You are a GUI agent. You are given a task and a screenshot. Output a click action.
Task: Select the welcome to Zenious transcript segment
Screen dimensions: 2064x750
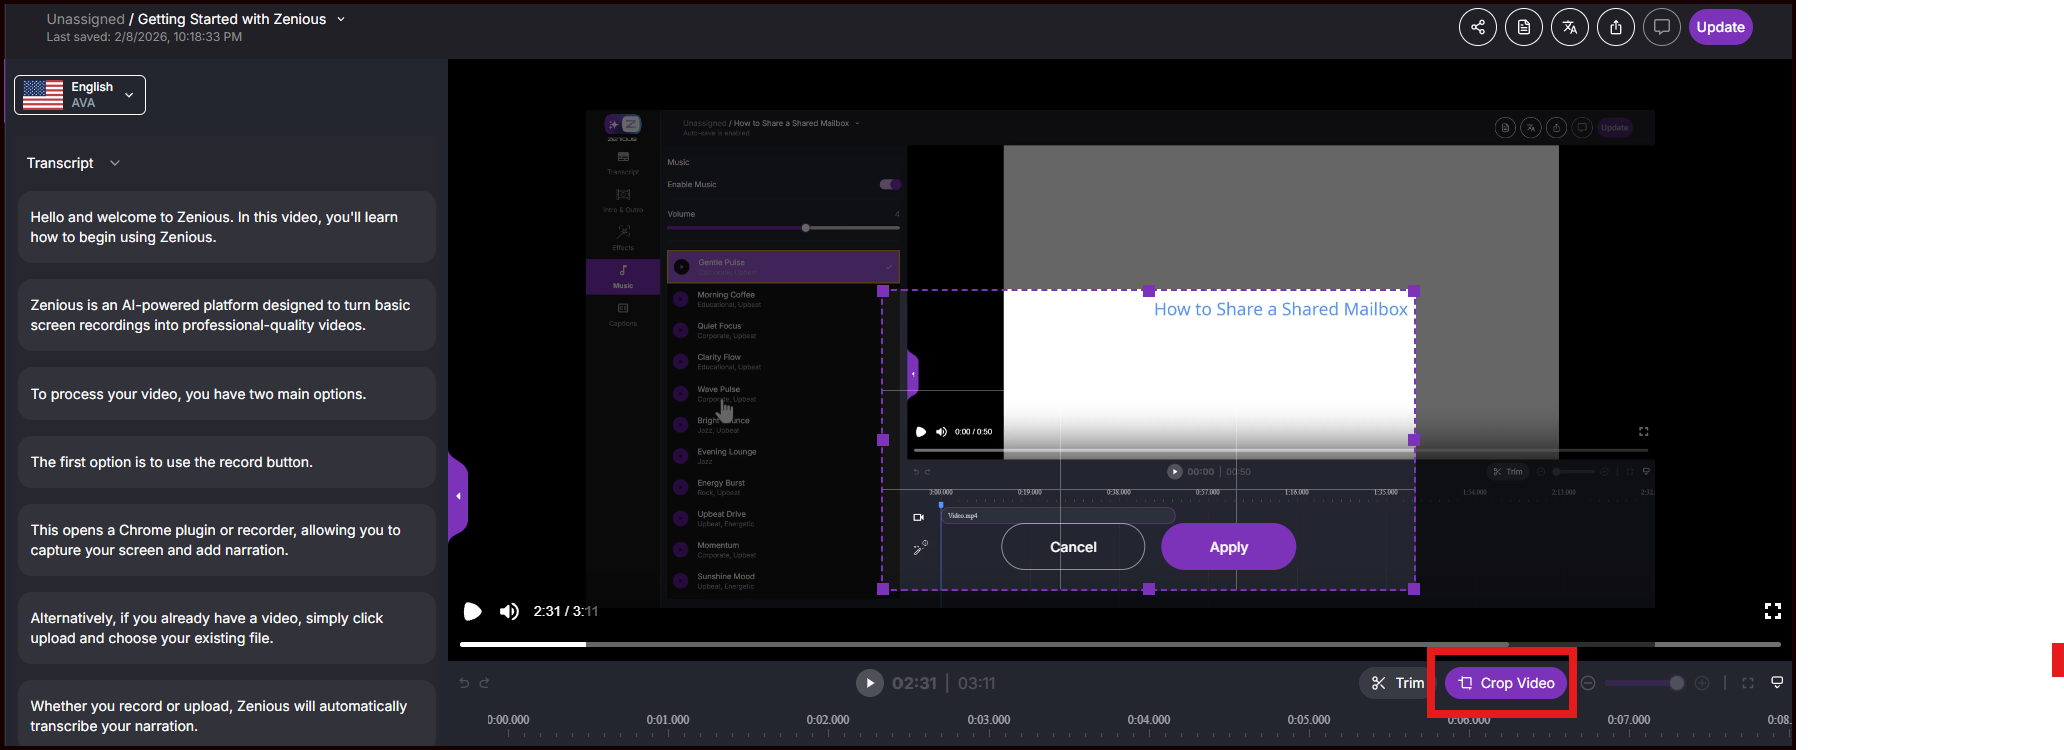226,227
